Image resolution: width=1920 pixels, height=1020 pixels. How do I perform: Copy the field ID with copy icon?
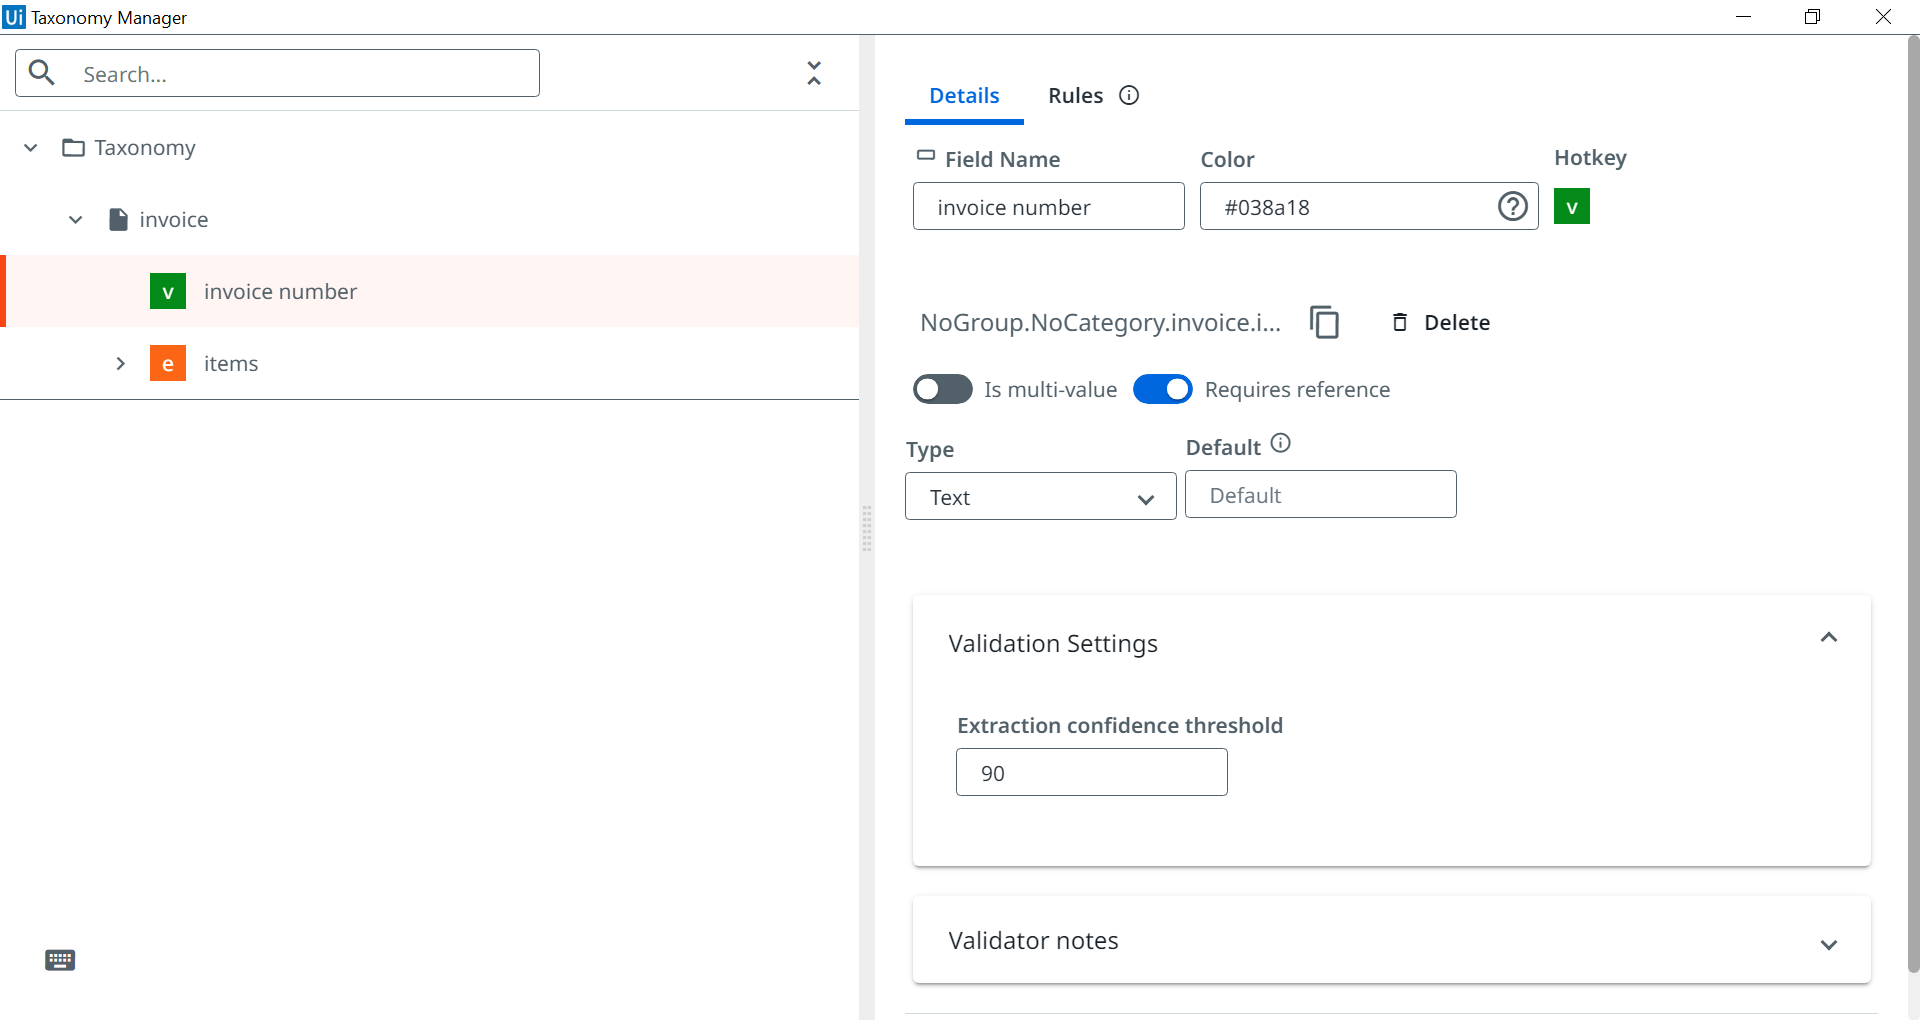pos(1324,322)
